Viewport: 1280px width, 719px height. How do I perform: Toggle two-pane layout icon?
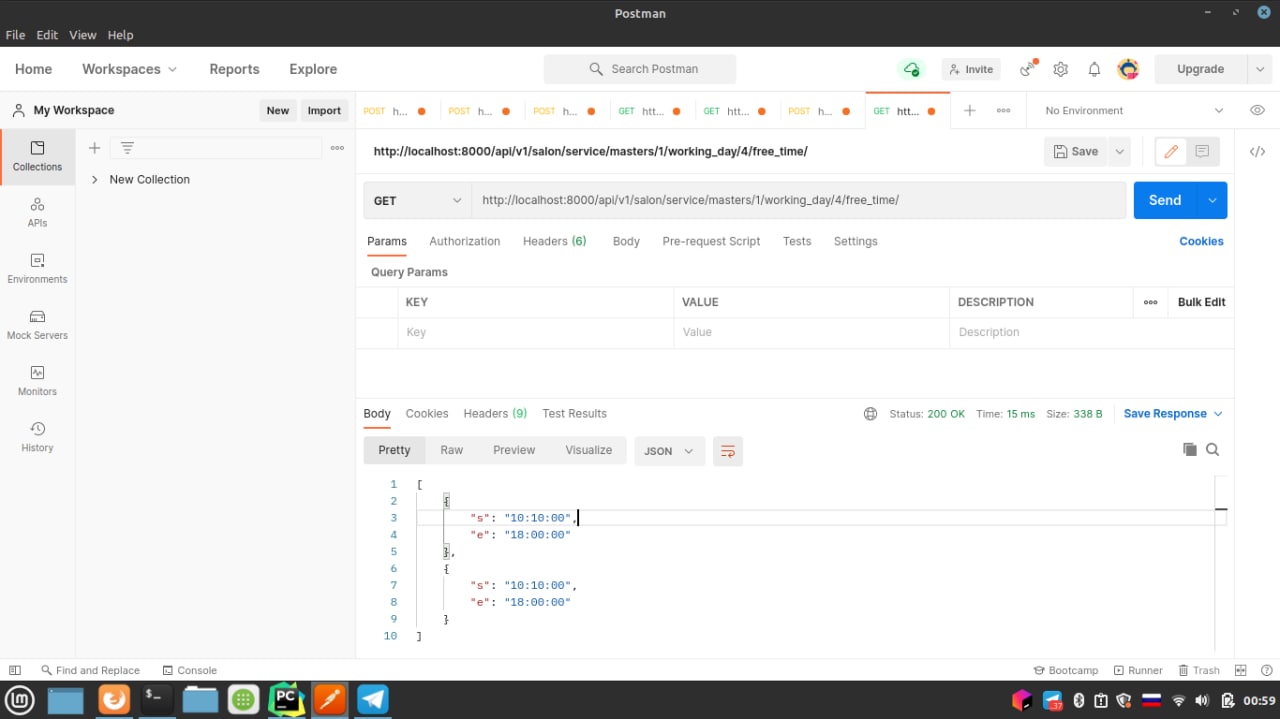pos(1240,670)
